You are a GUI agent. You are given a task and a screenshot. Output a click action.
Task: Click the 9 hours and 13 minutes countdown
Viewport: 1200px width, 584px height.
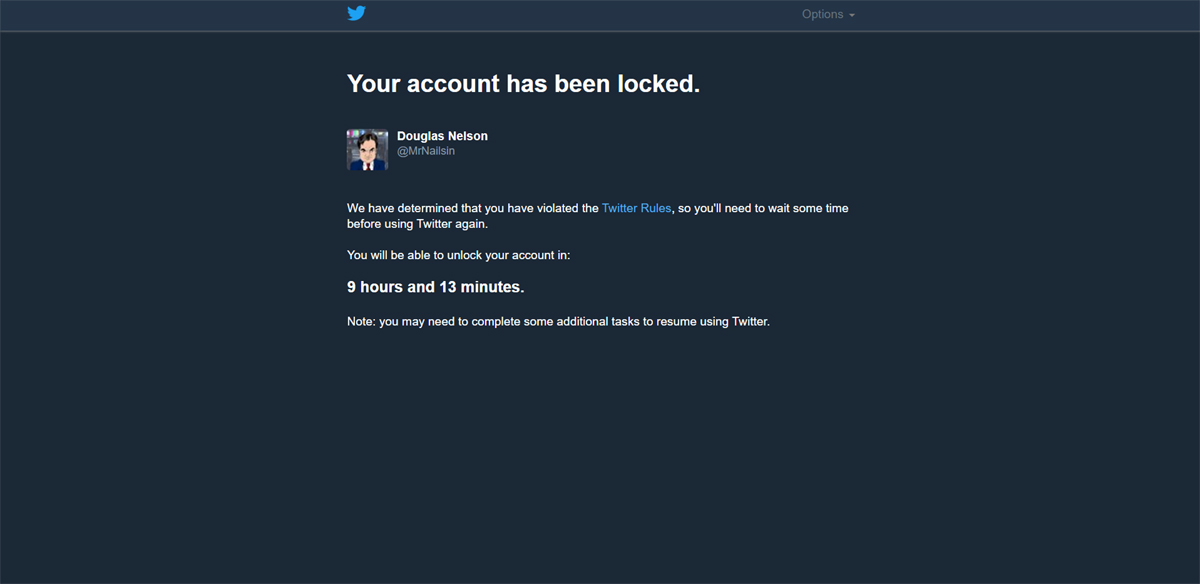pyautogui.click(x=435, y=287)
